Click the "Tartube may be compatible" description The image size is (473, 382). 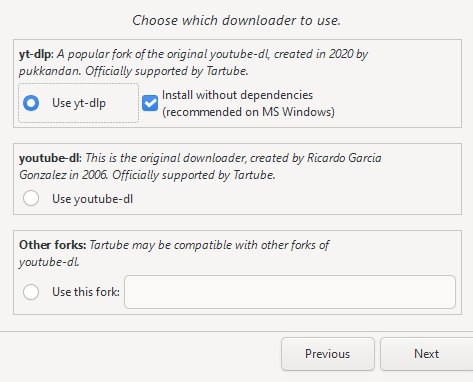(x=174, y=253)
